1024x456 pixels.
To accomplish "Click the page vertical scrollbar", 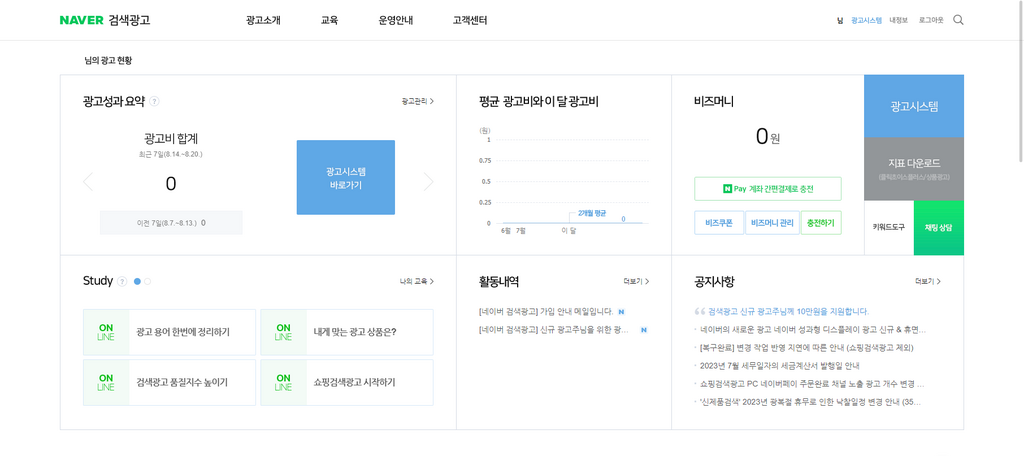I will [1020, 80].
